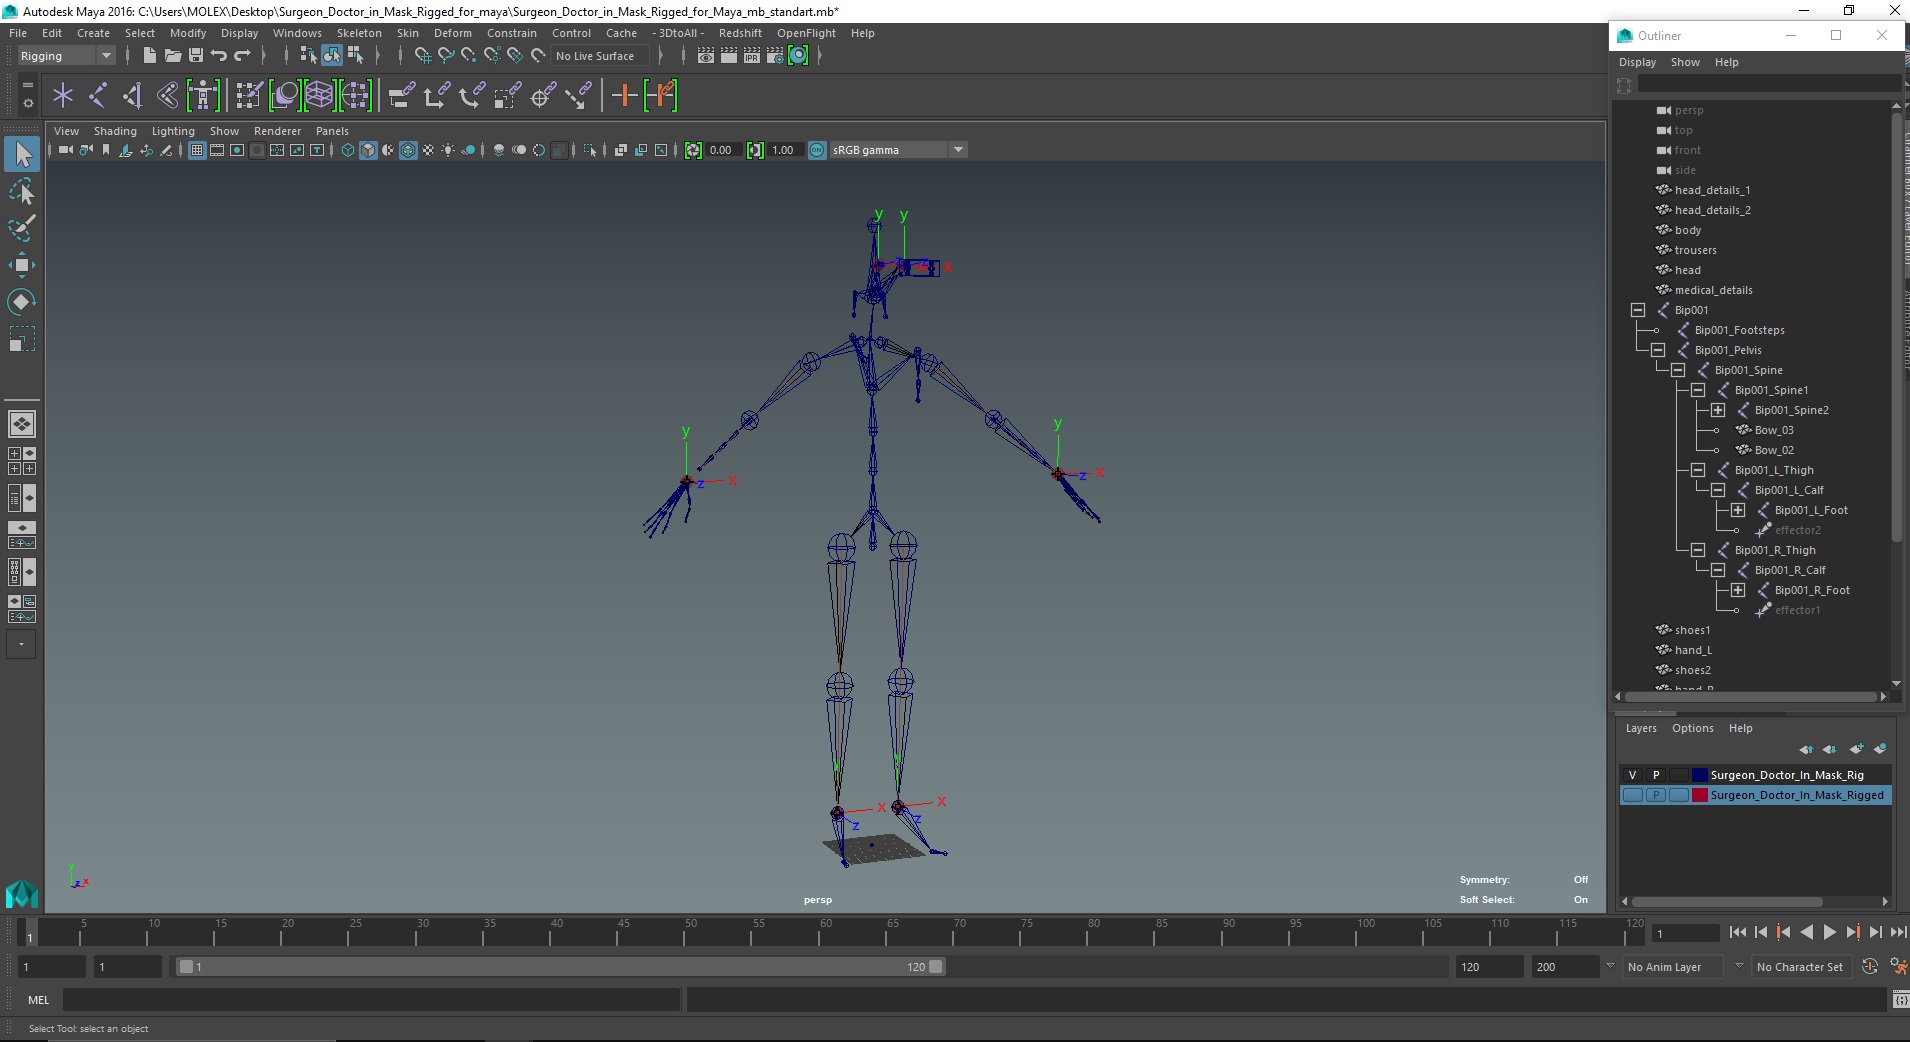Click the Create IK Handle shelf icon

pyautogui.click(x=133, y=95)
